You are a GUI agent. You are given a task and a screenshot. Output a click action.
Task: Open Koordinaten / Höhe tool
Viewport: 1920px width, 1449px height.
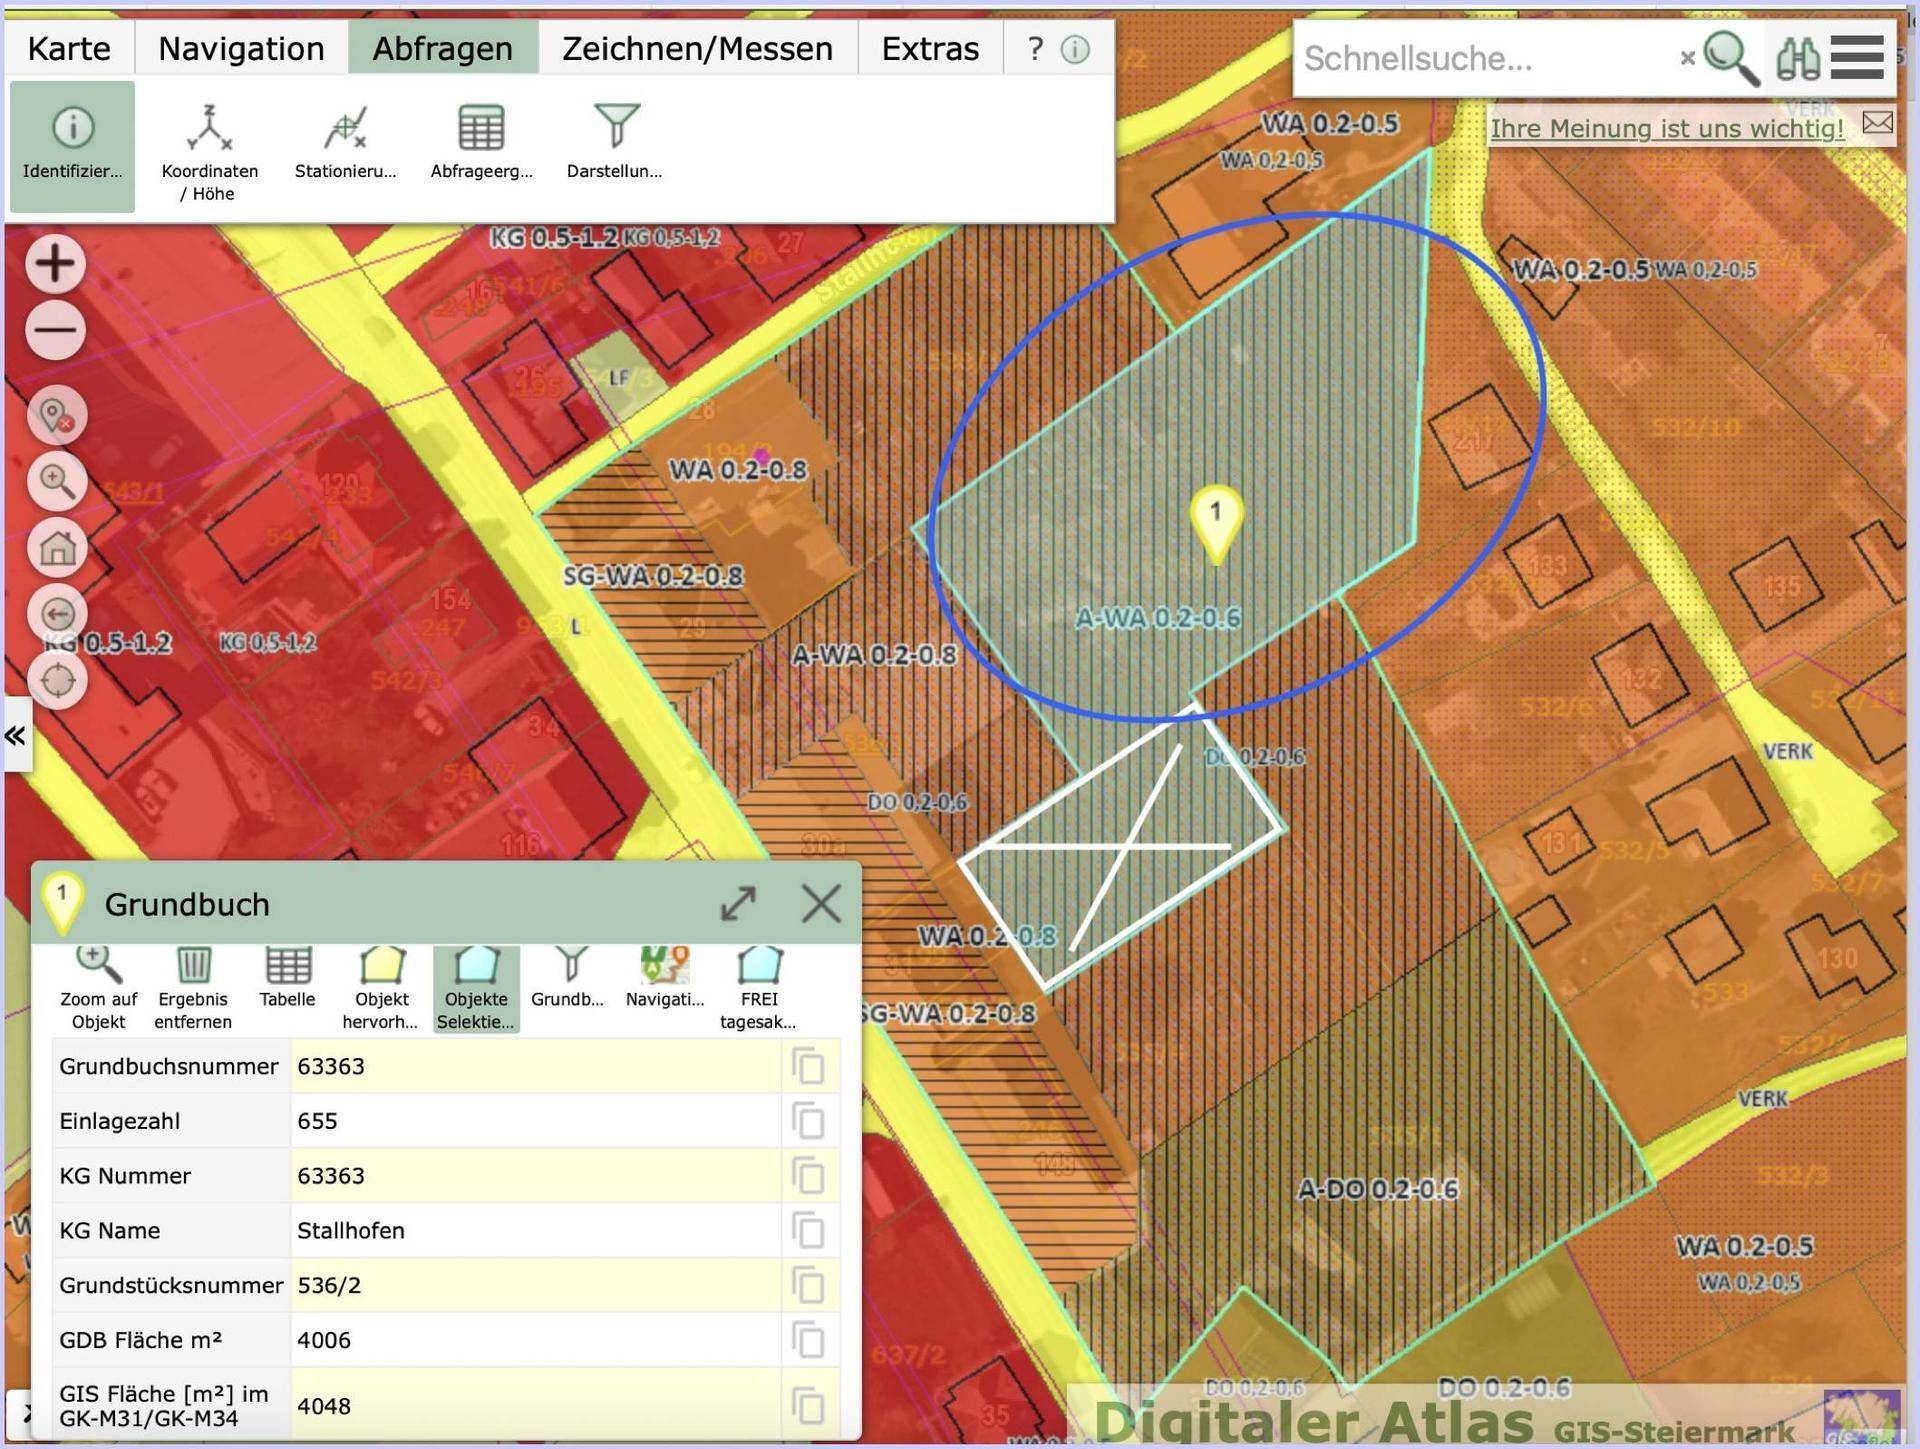(x=210, y=152)
